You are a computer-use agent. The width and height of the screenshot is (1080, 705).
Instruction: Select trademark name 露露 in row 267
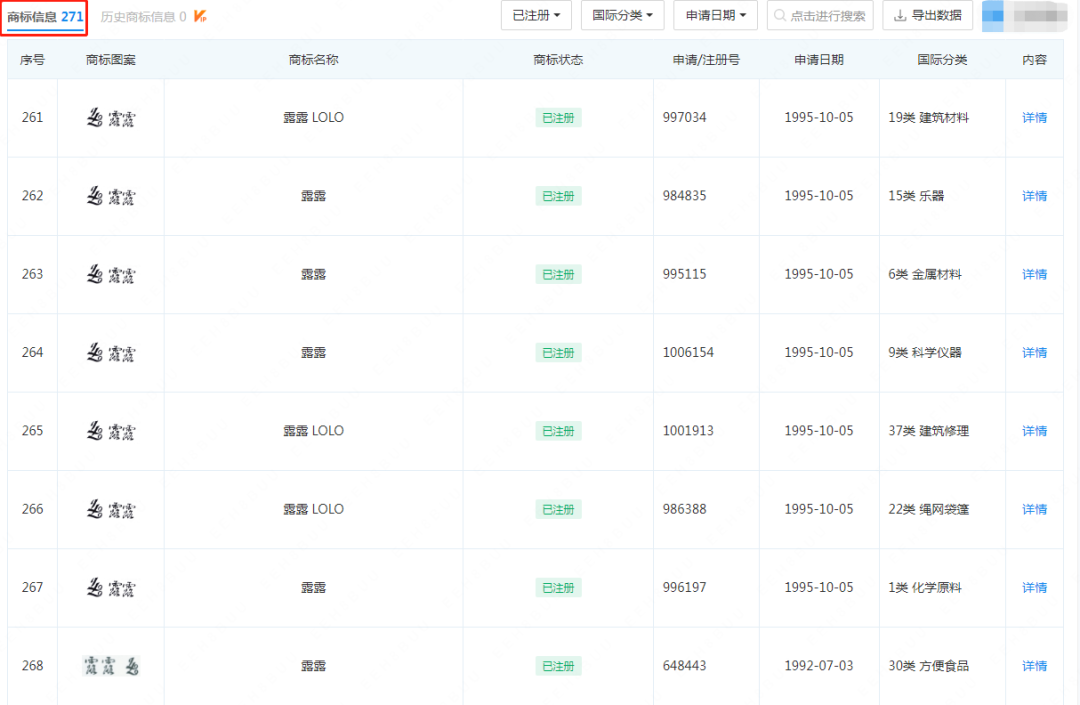pos(313,588)
